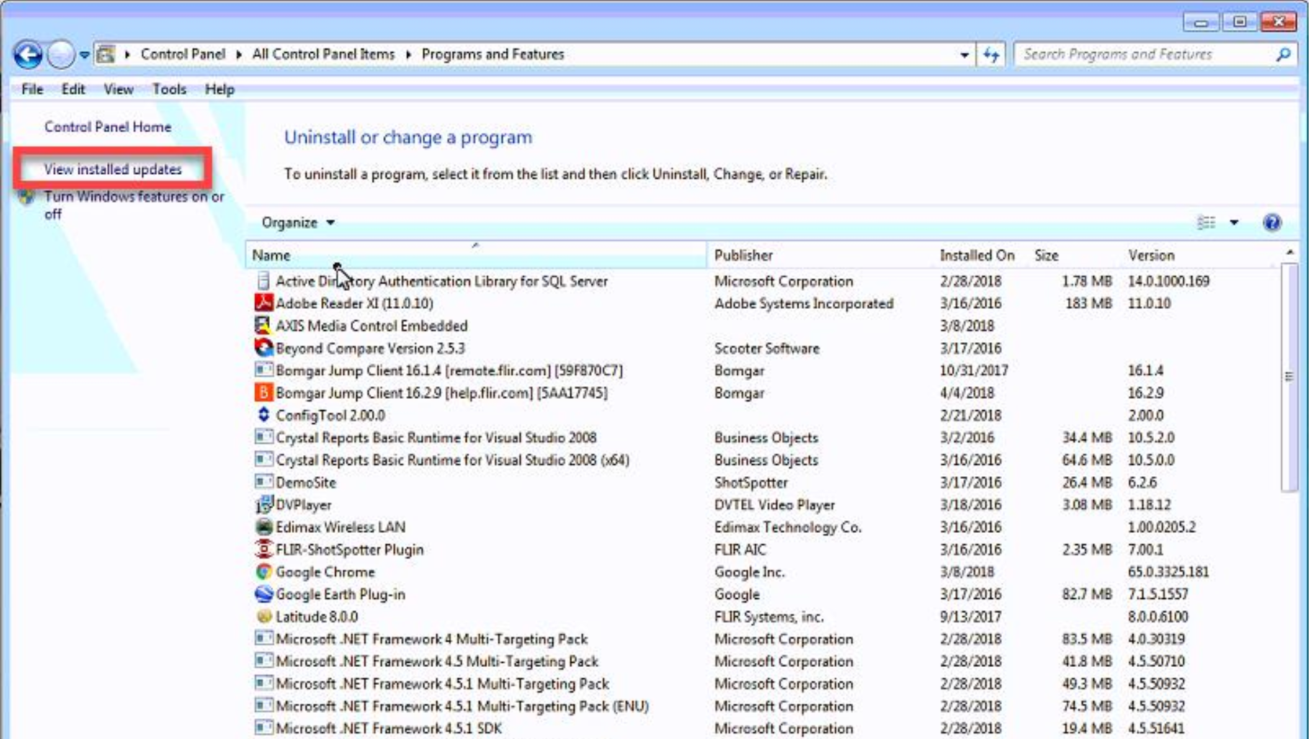Click the View installed updates link

click(x=113, y=170)
